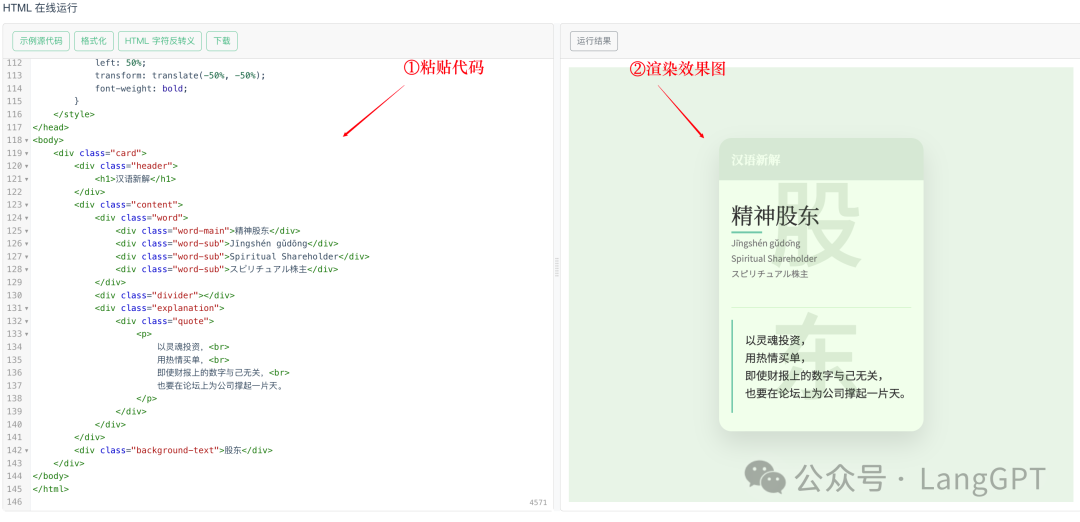Download the code with the 下载 button
Screen dimensions: 1080x522
tap(222, 41)
